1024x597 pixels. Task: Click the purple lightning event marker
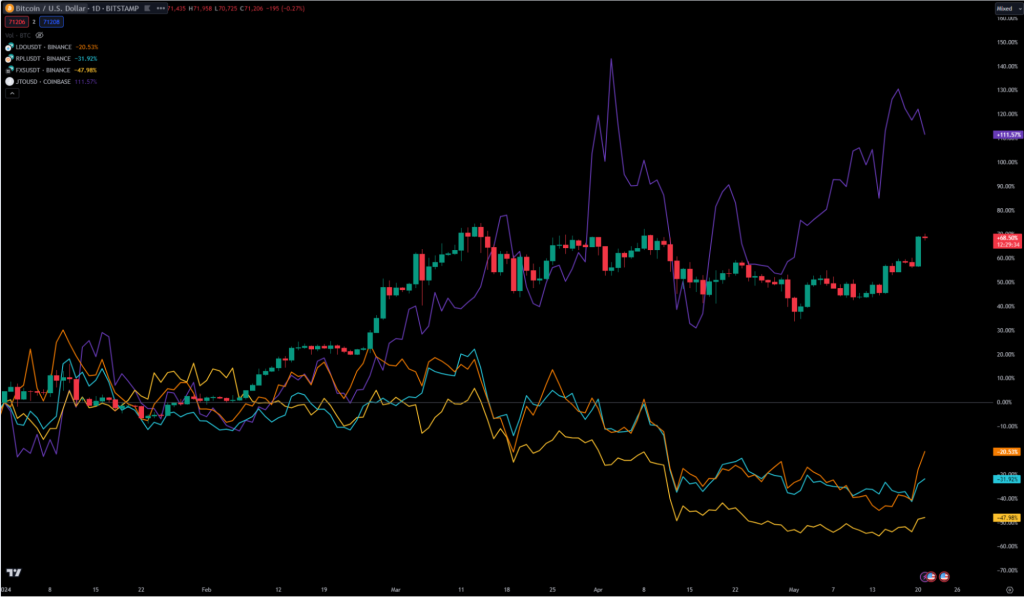coord(925,577)
